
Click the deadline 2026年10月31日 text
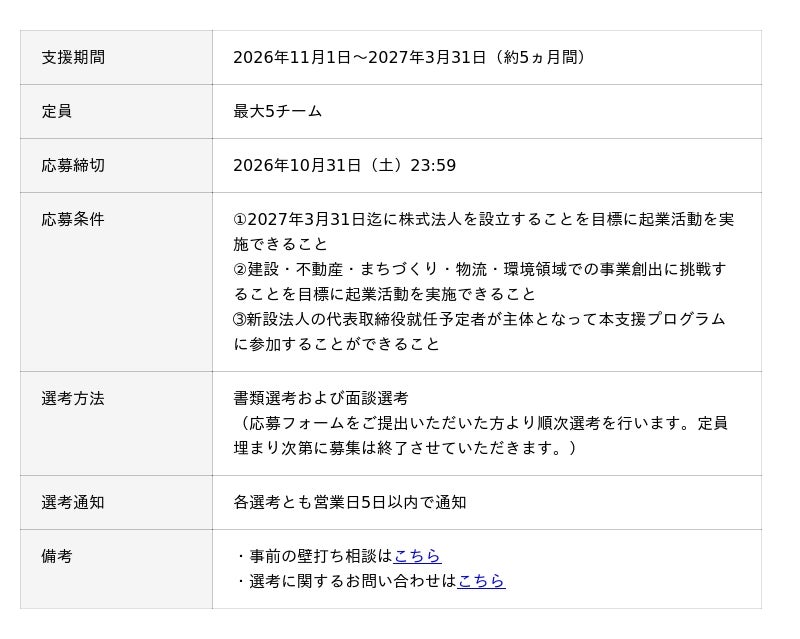coord(297,165)
